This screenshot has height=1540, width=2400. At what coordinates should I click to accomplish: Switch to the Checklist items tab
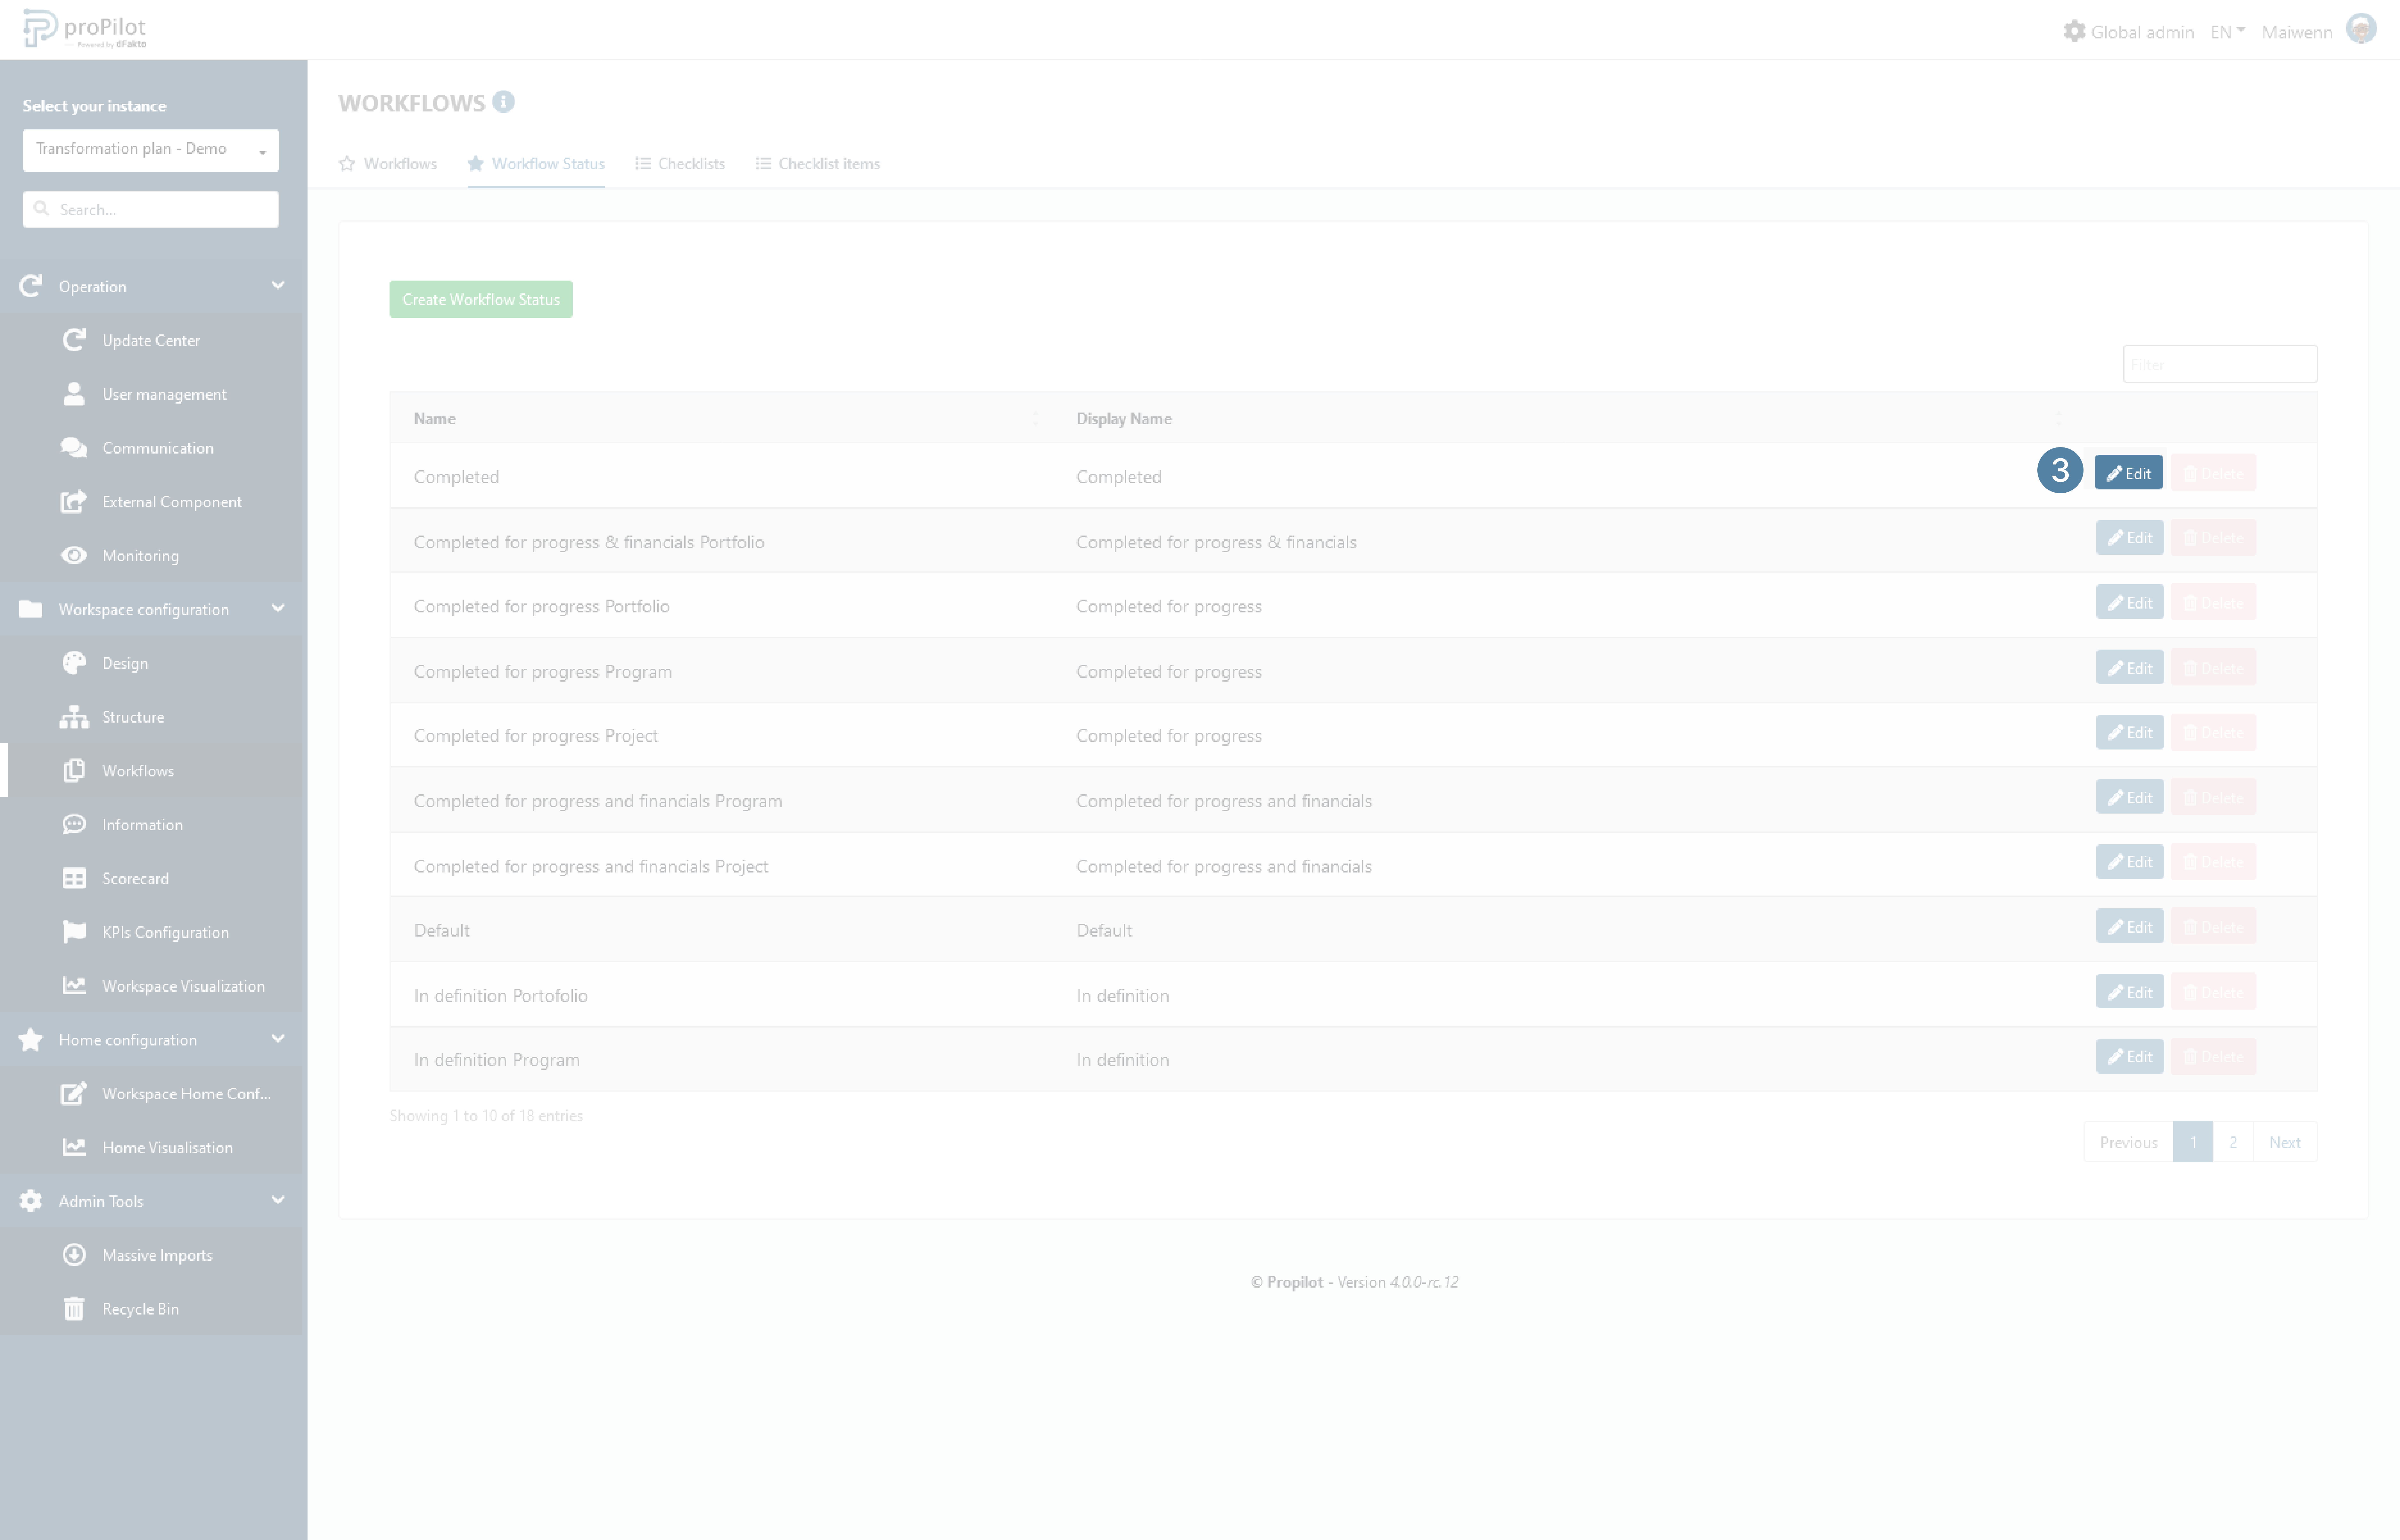point(818,164)
